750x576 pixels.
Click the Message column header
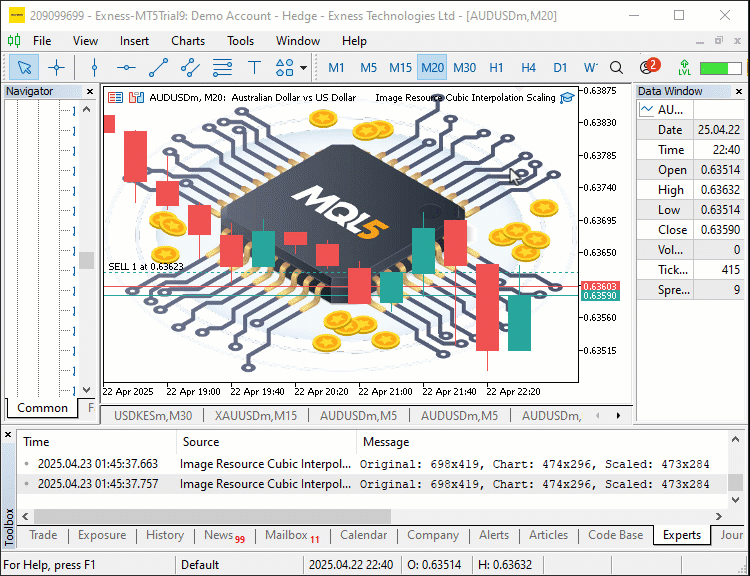point(540,442)
